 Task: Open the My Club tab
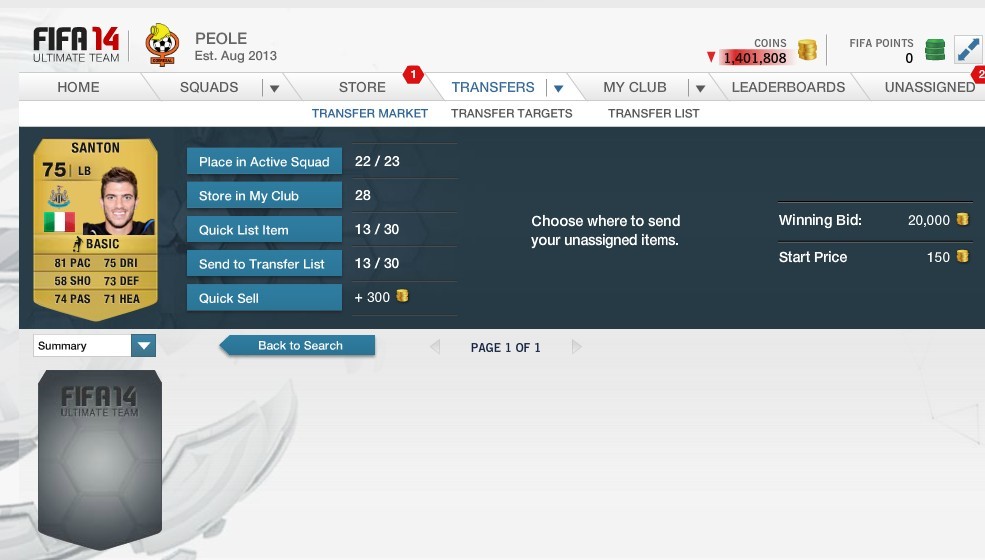[x=634, y=87]
